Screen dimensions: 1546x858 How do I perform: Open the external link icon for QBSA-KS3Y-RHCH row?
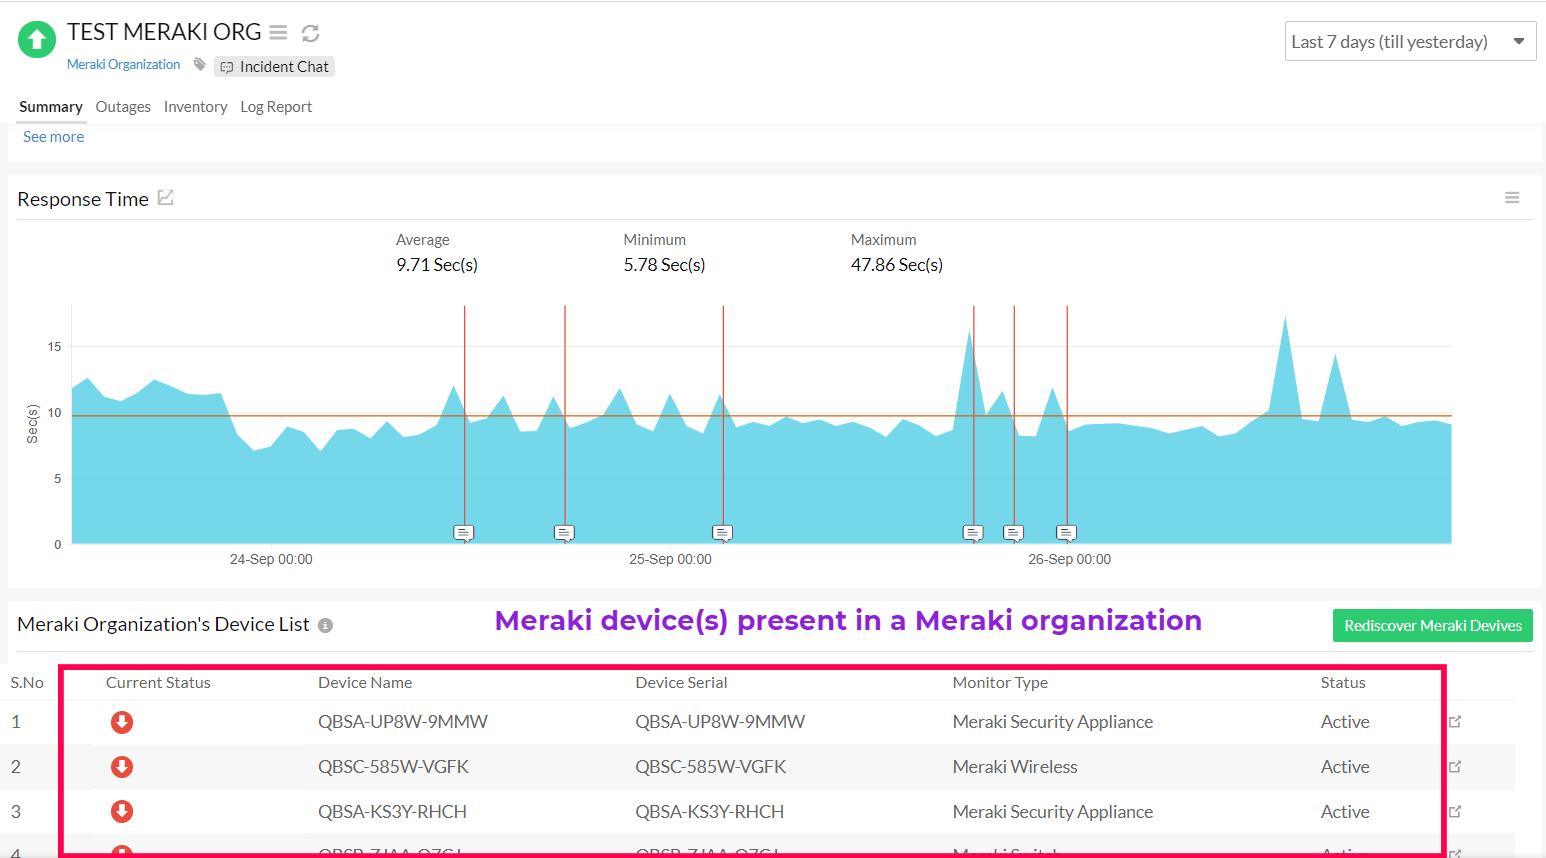(1455, 811)
